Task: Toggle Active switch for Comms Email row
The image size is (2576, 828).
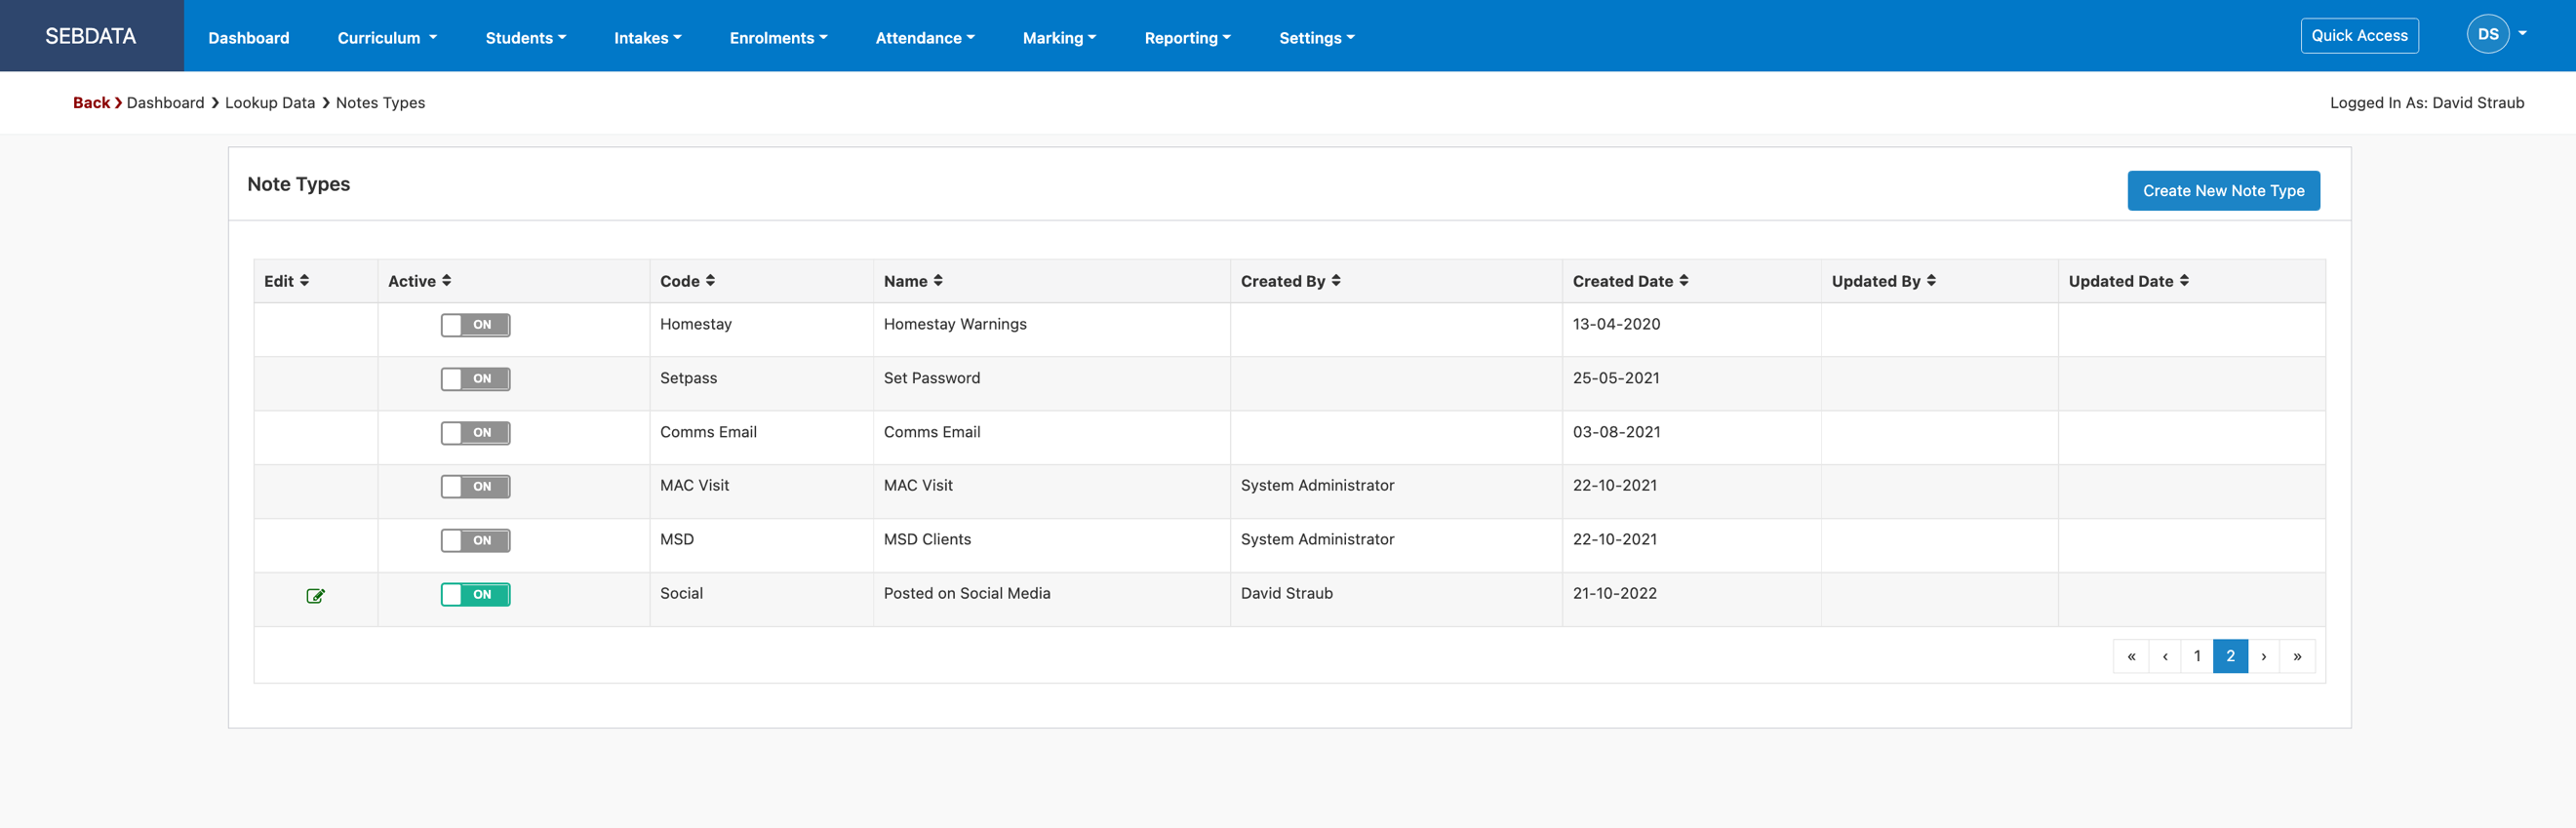Action: [476, 433]
